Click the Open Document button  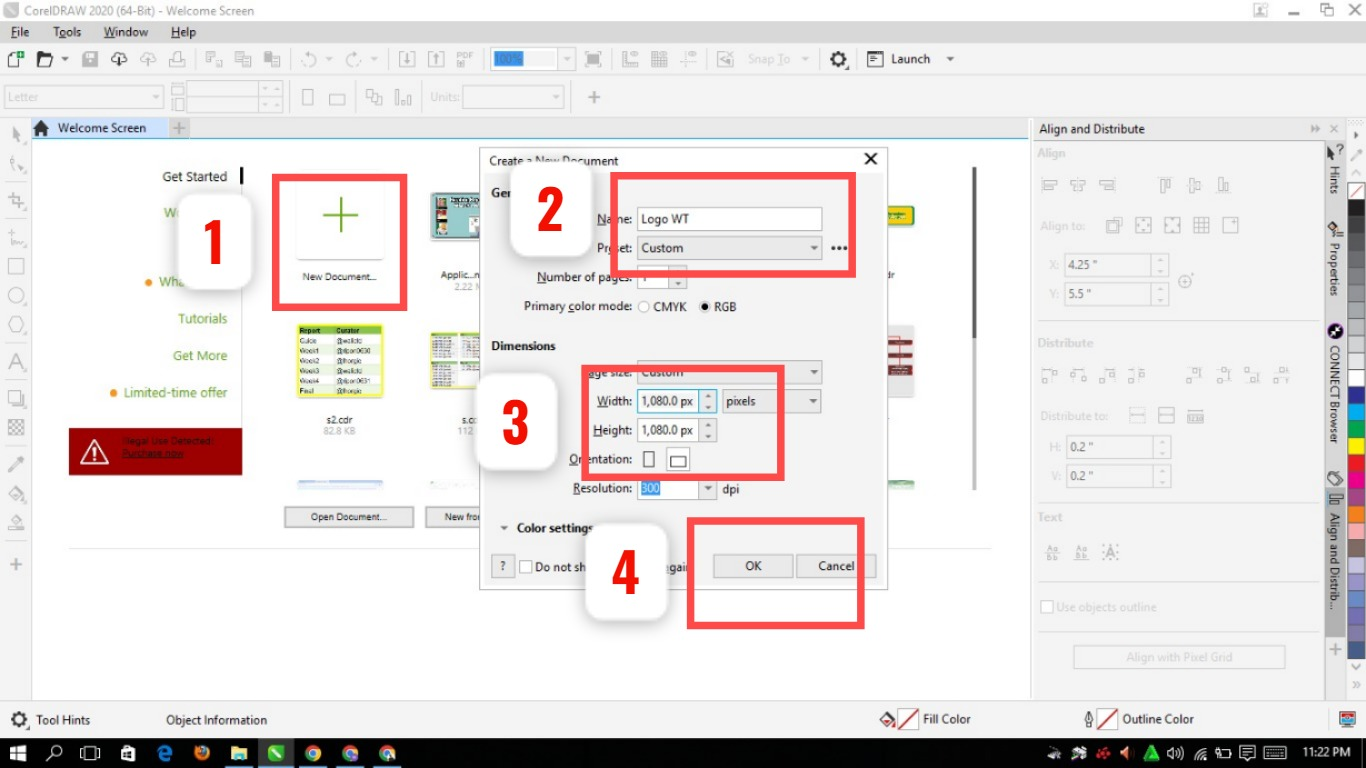tap(349, 517)
